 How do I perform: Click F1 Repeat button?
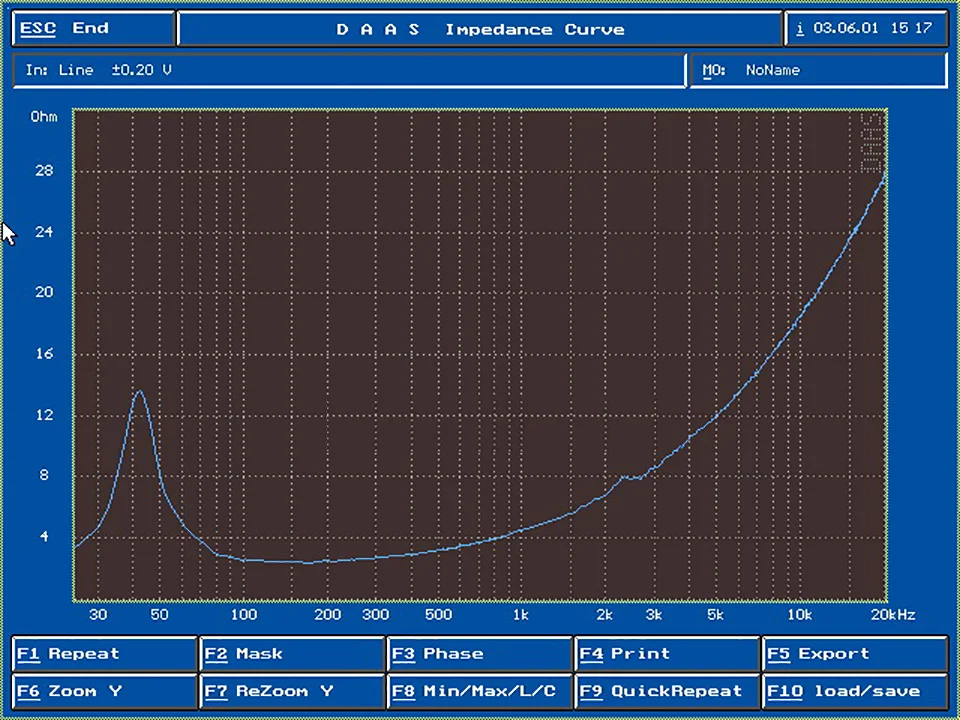coord(104,654)
